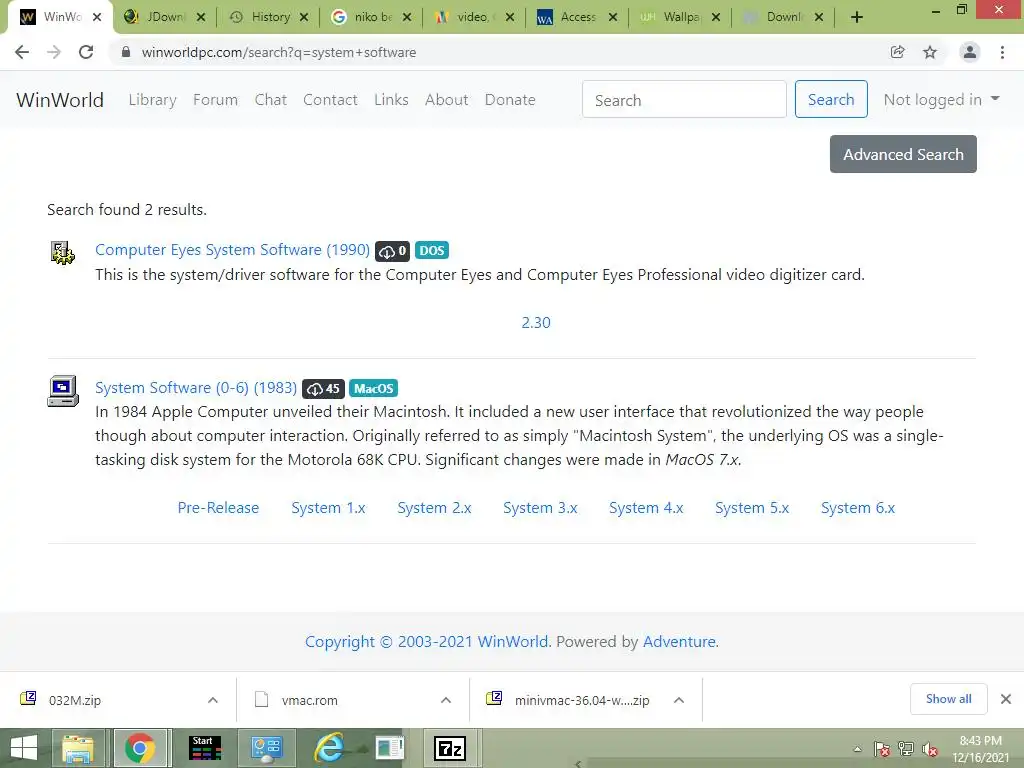Viewport: 1024px width, 768px height.
Task: Switch to the JDownloader tab
Action: tap(163, 18)
